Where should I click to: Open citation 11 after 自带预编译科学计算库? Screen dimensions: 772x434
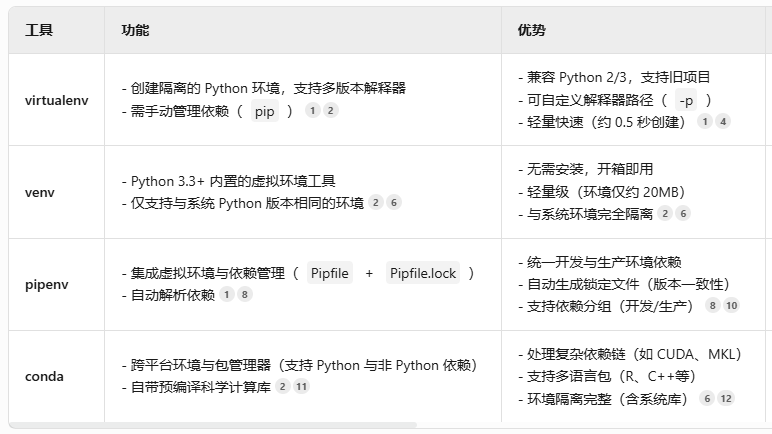click(x=301, y=387)
